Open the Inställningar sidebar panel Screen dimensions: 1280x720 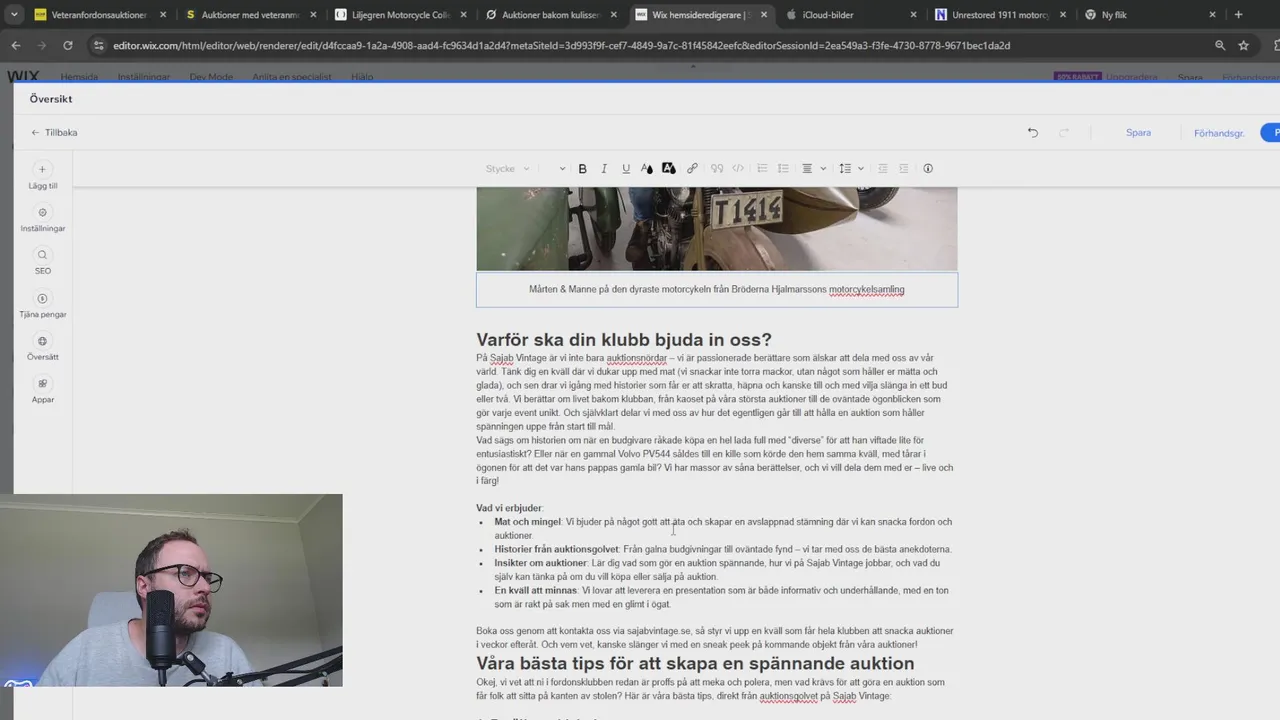pyautogui.click(x=42, y=219)
